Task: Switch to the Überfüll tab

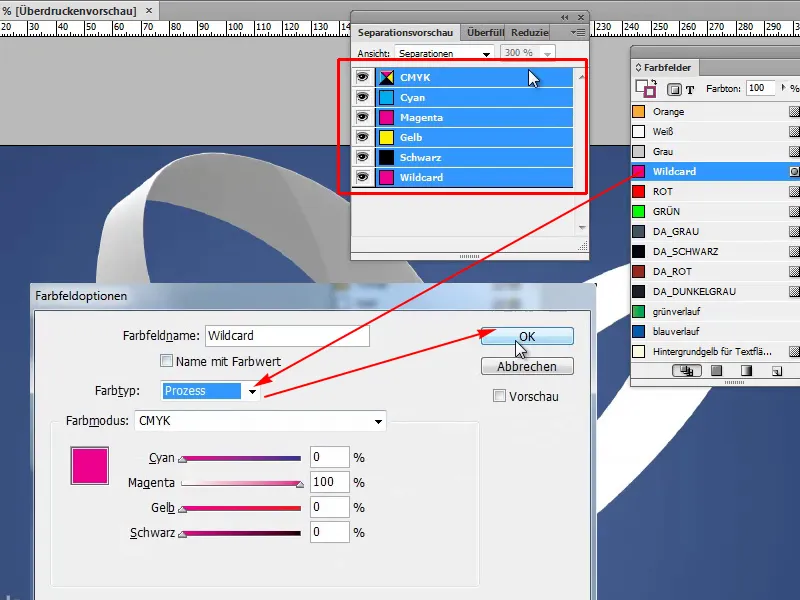Action: [484, 32]
